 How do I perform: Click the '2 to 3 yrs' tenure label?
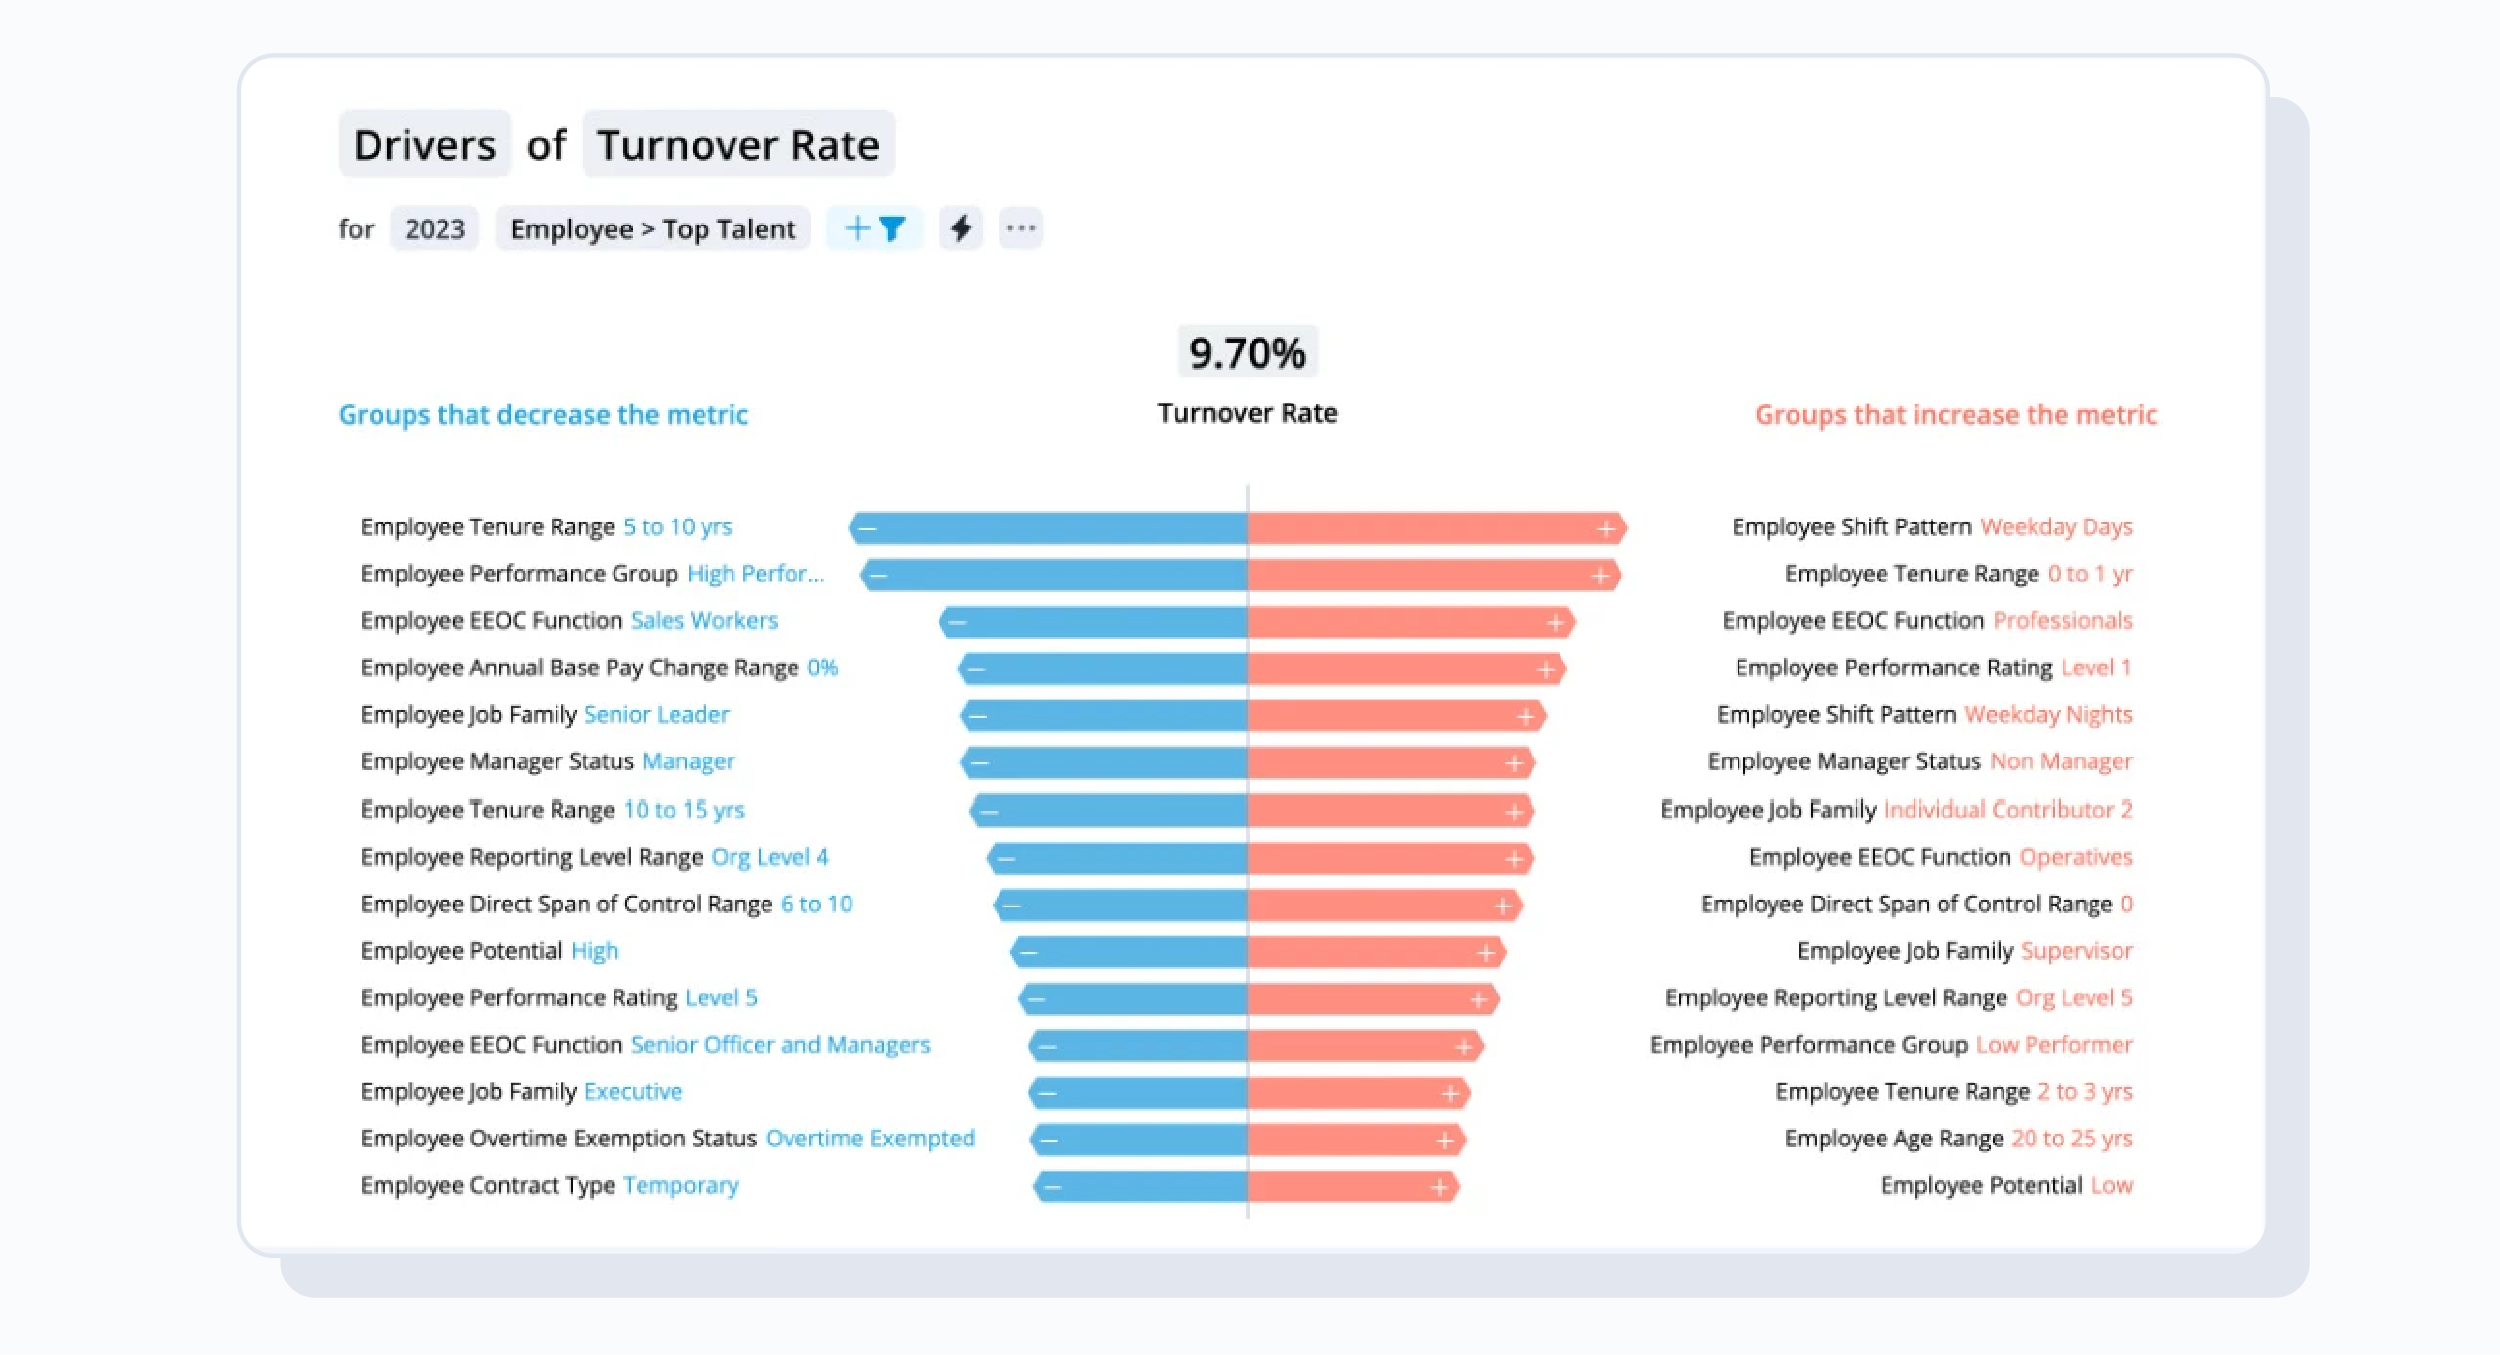click(x=2085, y=1091)
